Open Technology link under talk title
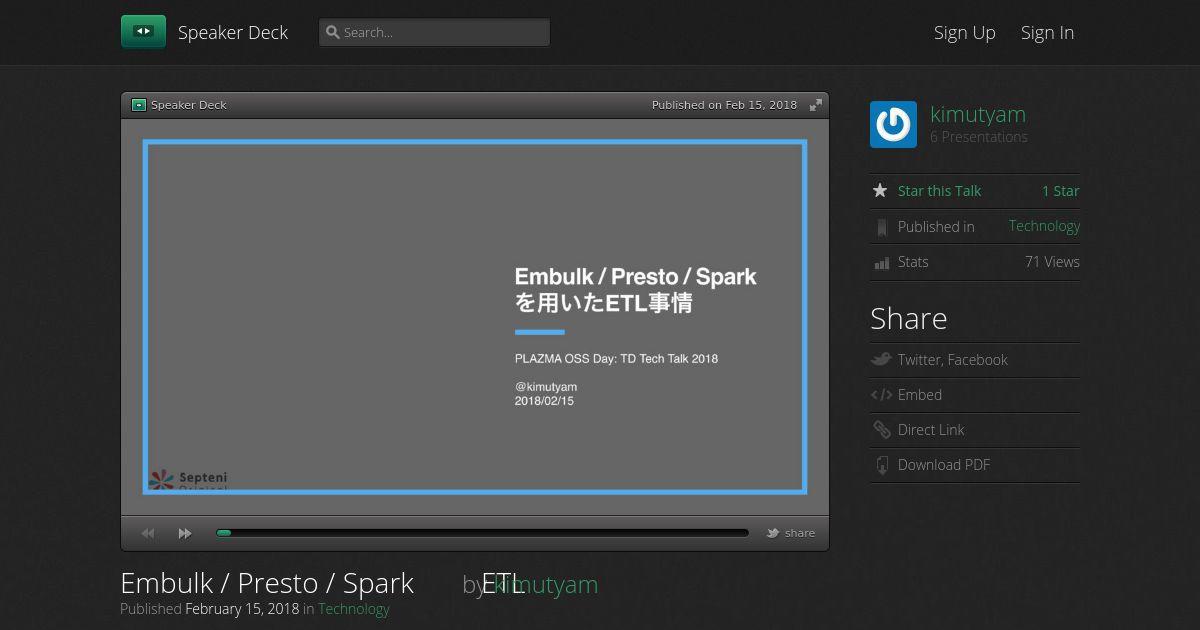1200x630 pixels. pos(354,608)
